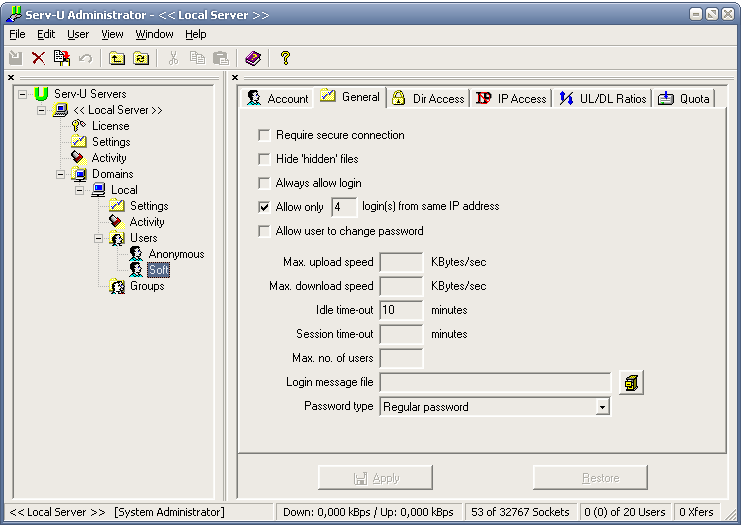Click the Max. download speed field
The height and width of the screenshot is (525, 741).
tap(401, 286)
